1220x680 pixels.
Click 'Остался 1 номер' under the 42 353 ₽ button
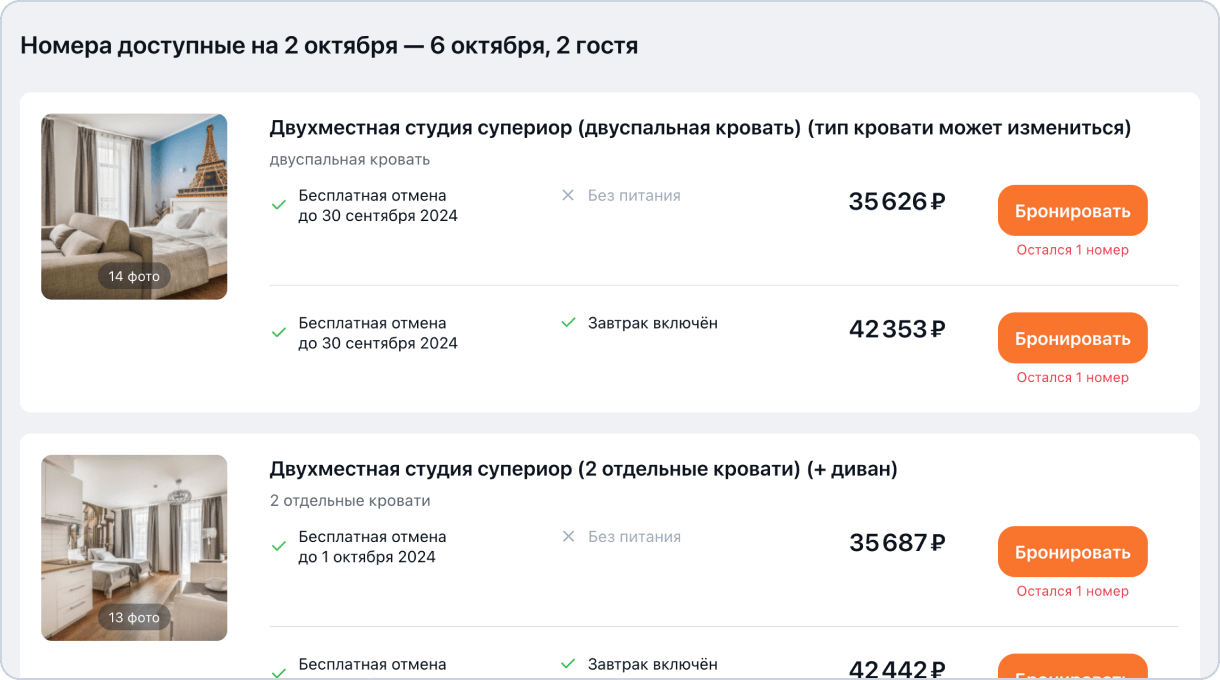pos(1073,377)
